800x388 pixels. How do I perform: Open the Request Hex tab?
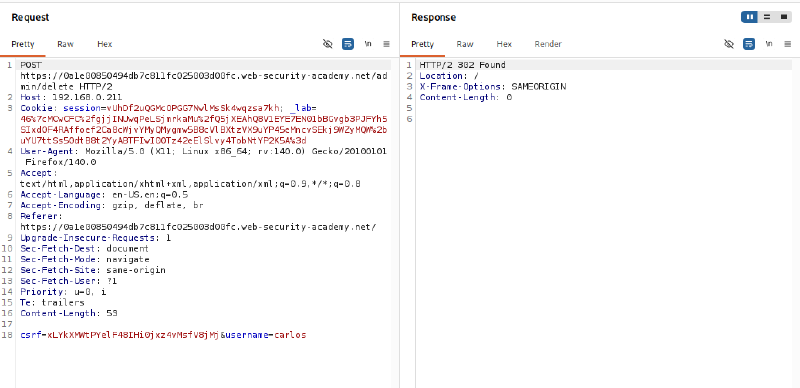105,44
